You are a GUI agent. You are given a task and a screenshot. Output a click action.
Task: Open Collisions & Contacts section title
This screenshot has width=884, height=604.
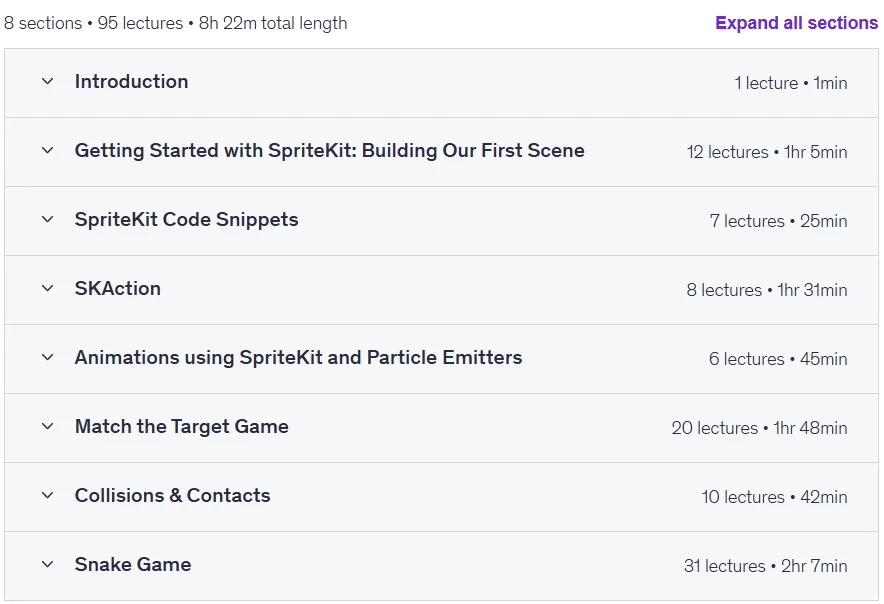click(x=173, y=495)
